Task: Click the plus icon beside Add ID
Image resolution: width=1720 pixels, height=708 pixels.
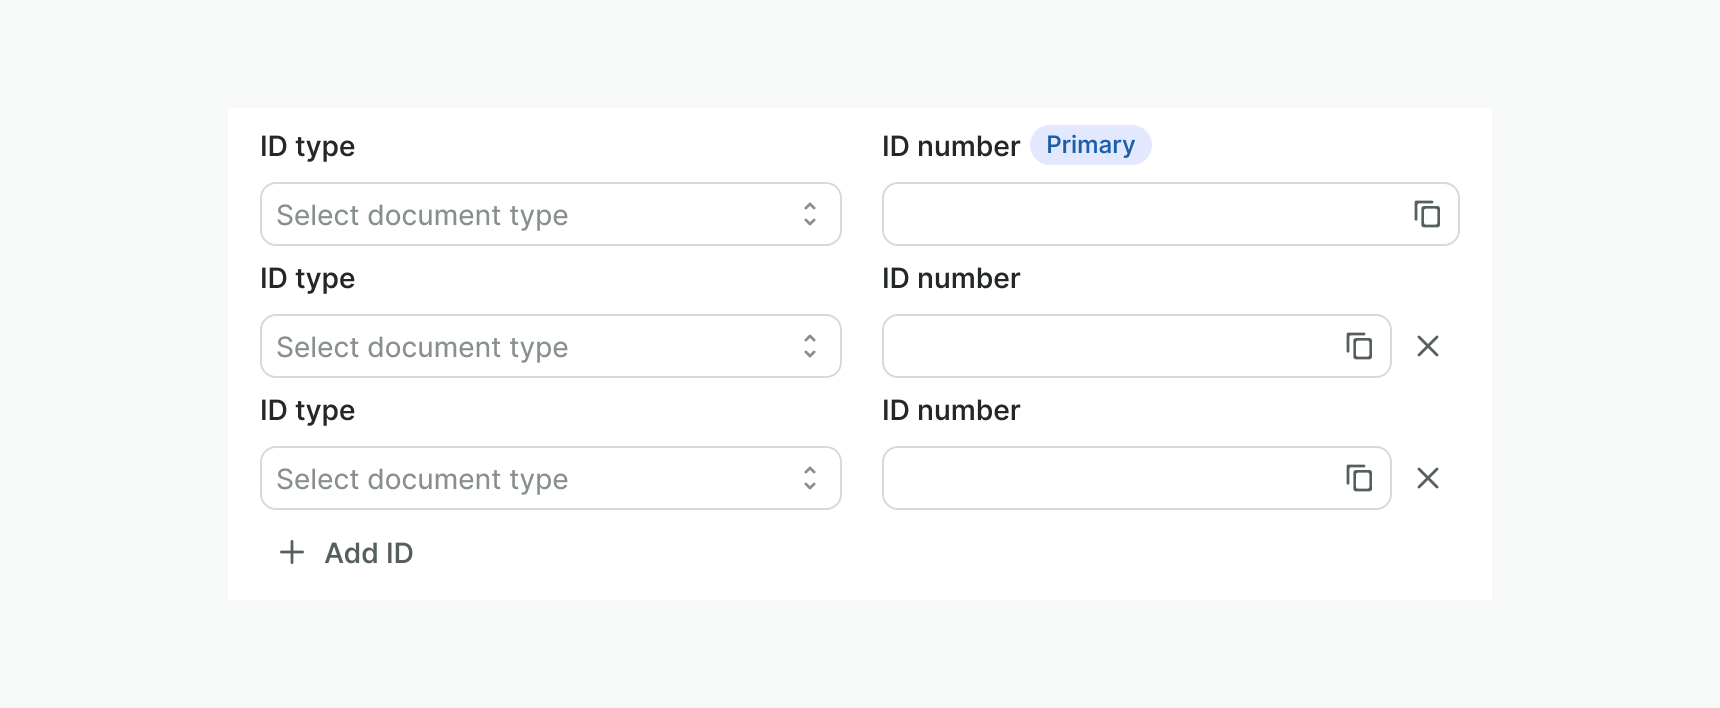Action: [x=292, y=552]
